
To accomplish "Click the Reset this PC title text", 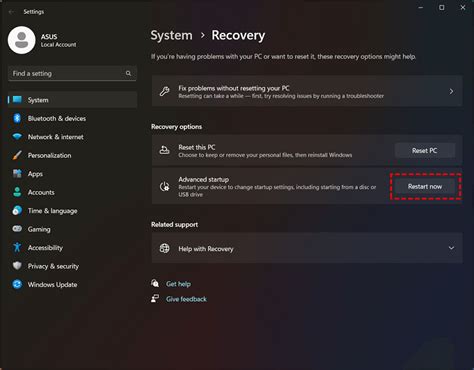I will 197,147.
